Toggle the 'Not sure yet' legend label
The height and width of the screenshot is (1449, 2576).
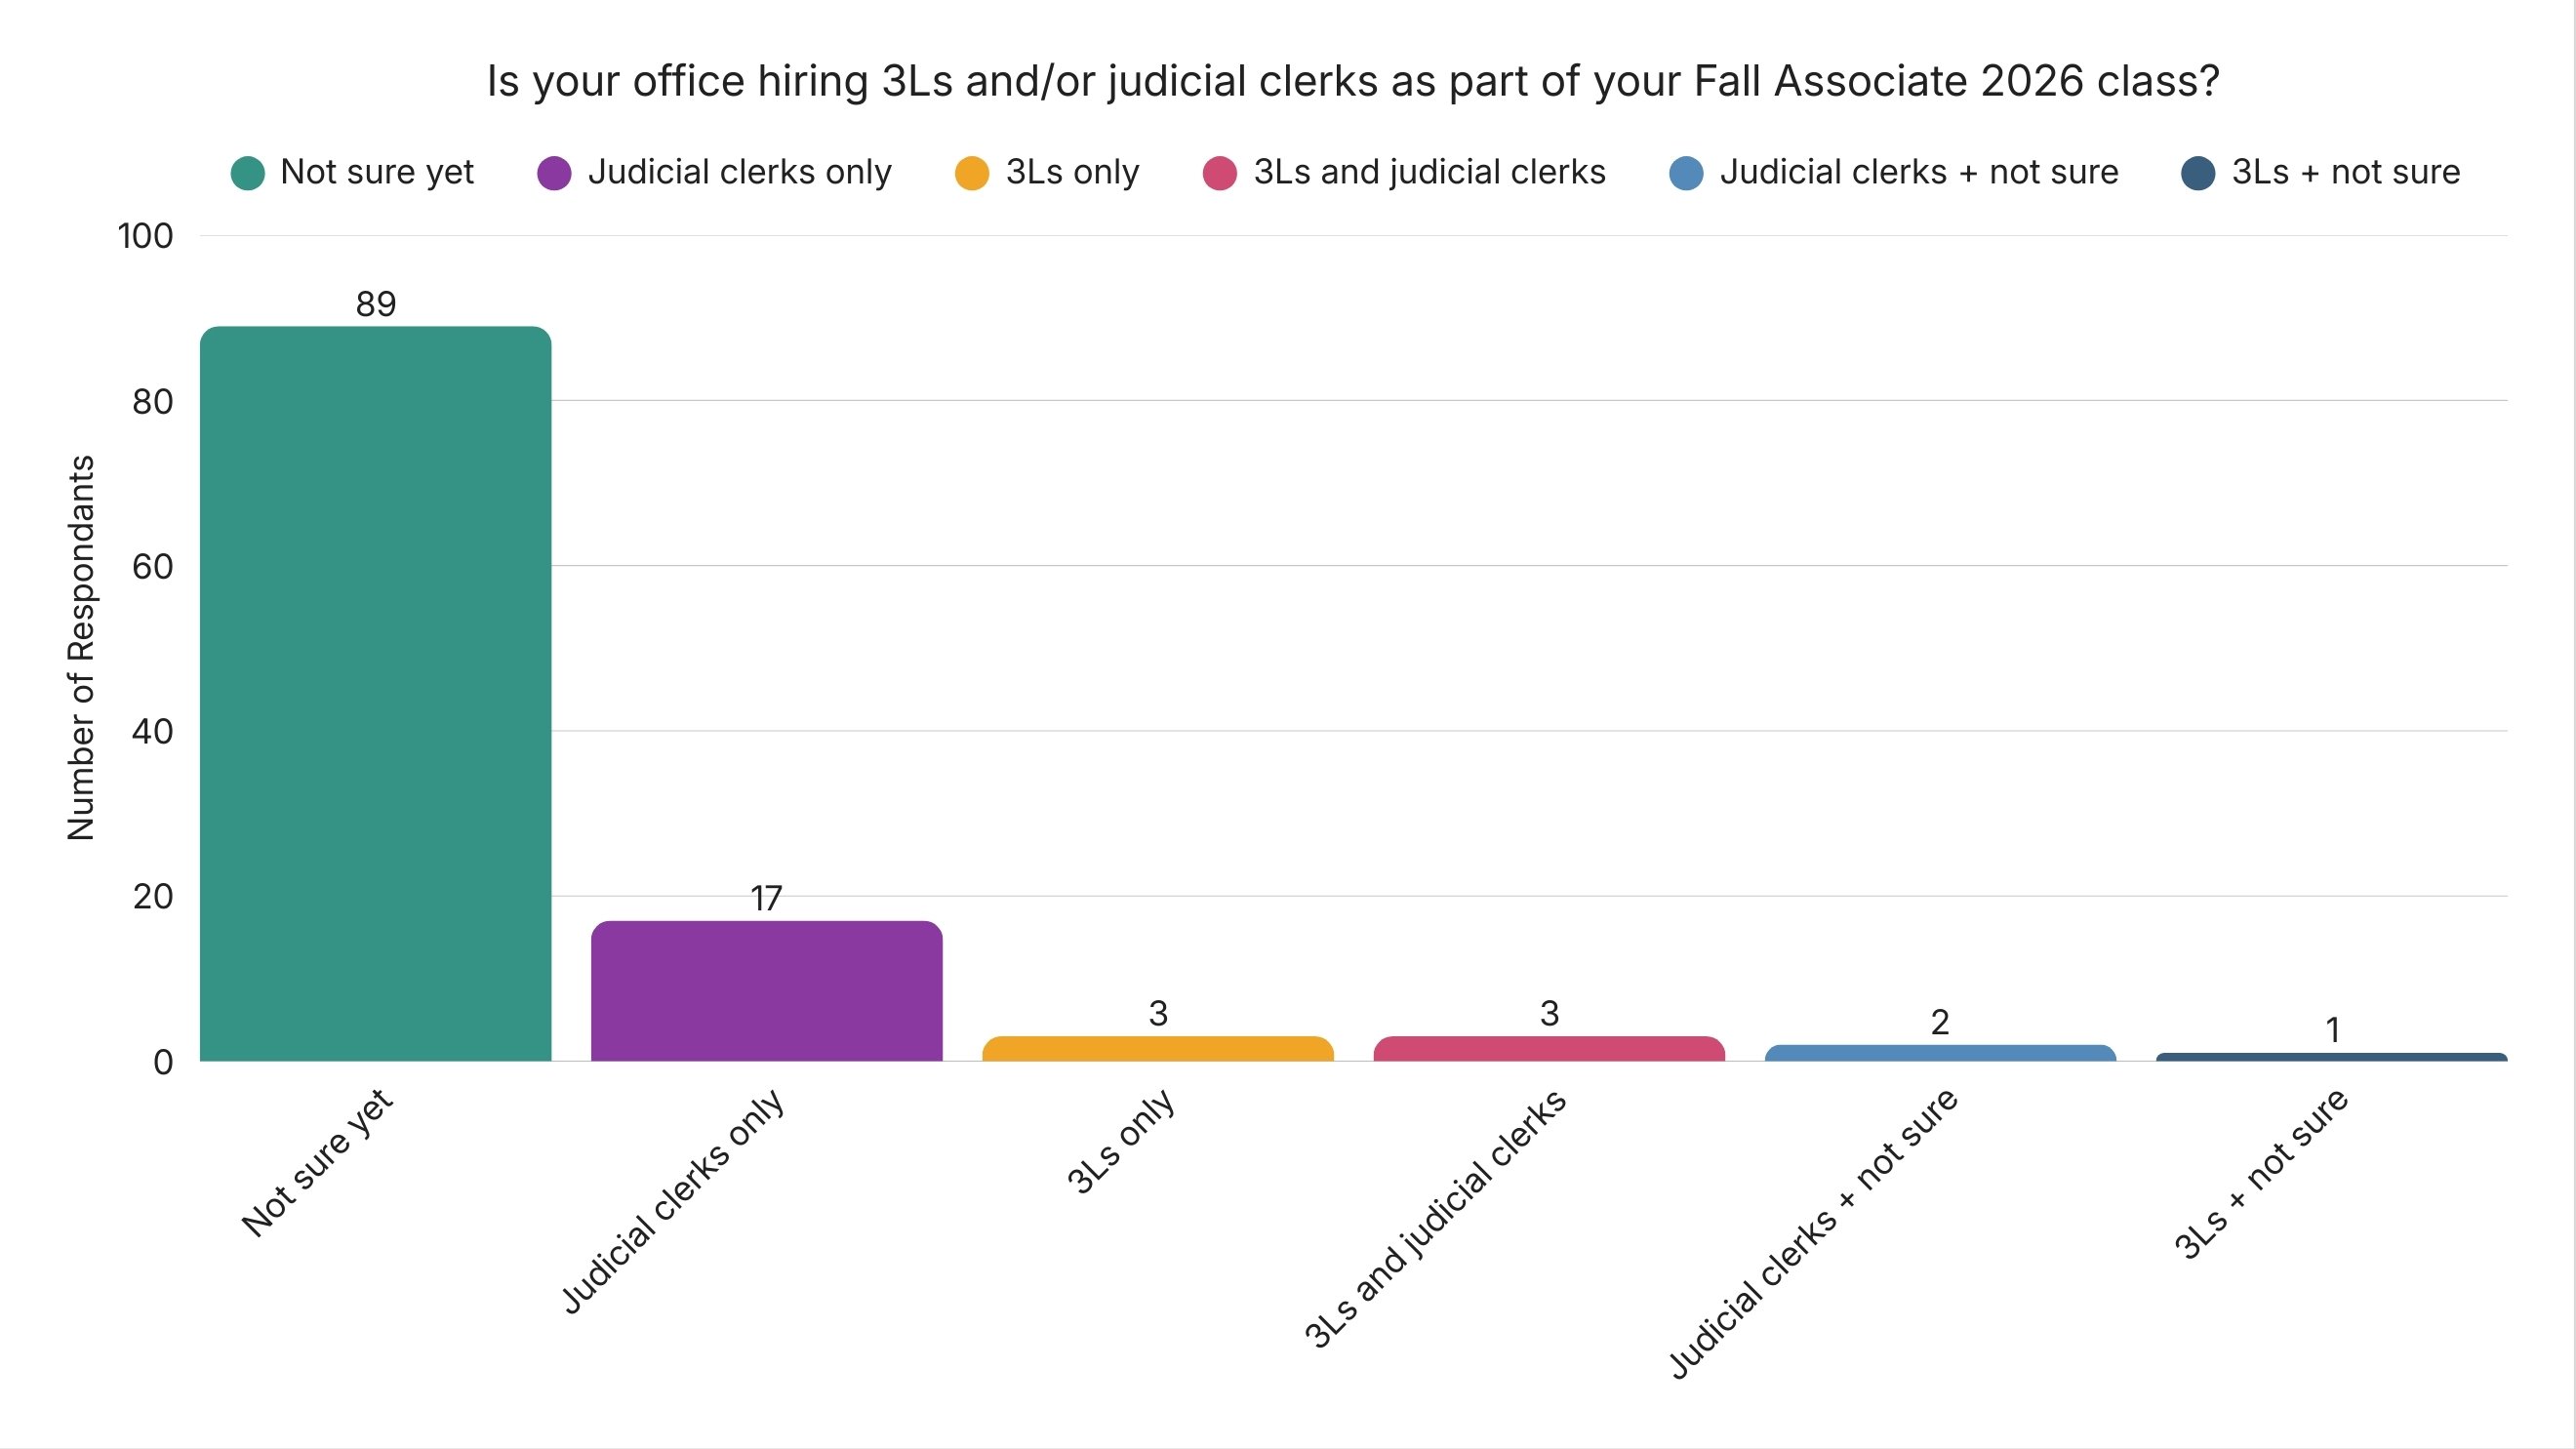(377, 172)
